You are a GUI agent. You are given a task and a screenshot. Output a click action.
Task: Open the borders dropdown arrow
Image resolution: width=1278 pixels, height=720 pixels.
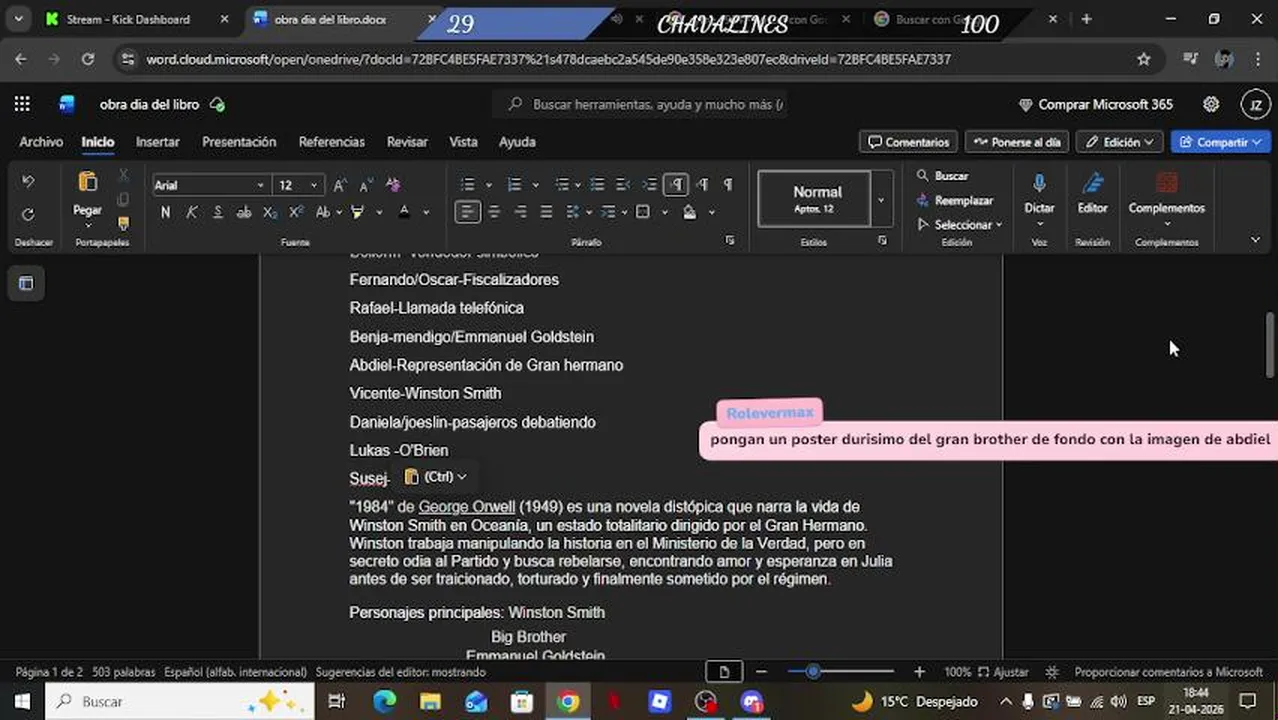[x=665, y=212]
